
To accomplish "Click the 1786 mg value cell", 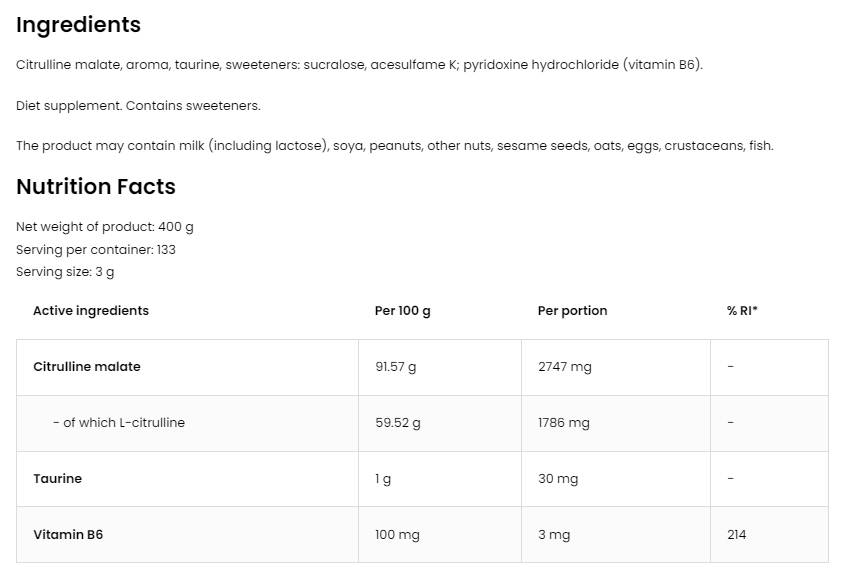I will (x=564, y=423).
